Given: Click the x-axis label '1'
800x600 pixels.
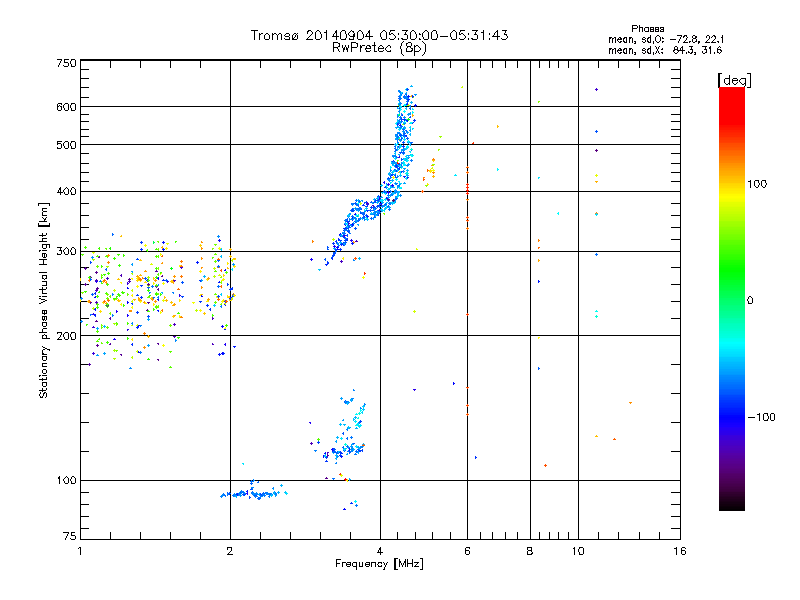Looking at the screenshot, I should pyautogui.click(x=80, y=551).
